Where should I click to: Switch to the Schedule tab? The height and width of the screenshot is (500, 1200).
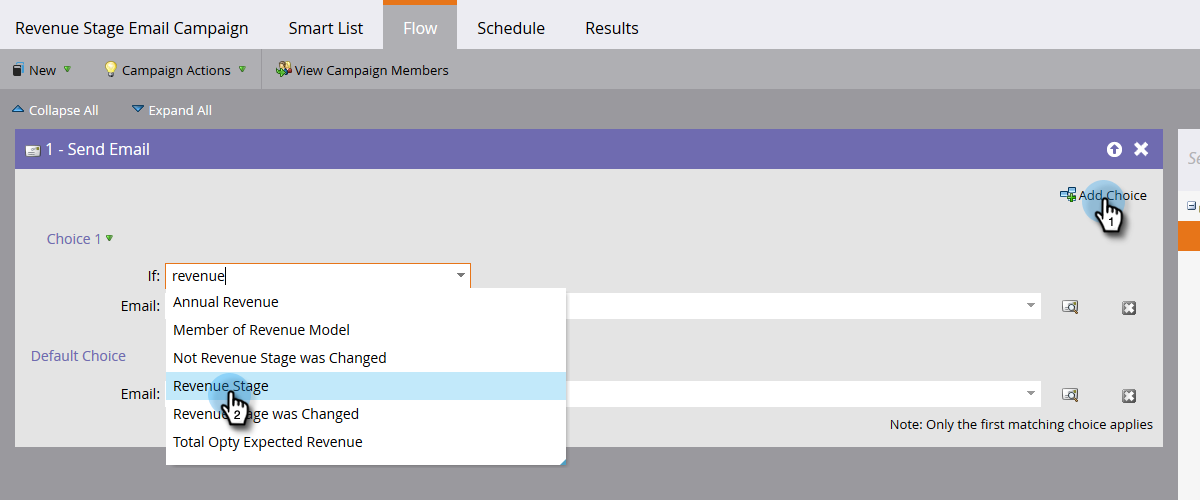(510, 28)
